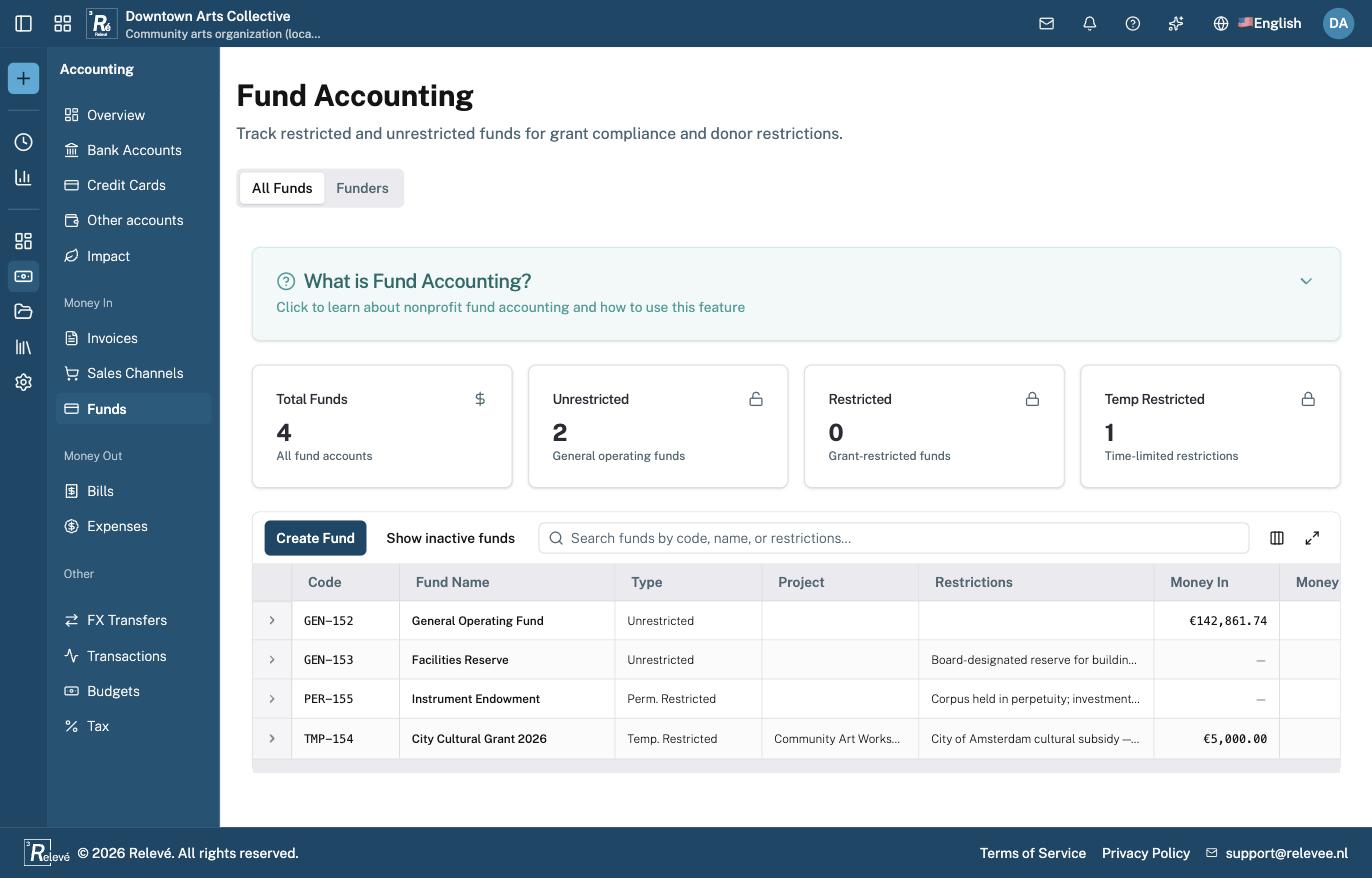Click the Create Fund button

click(315, 538)
